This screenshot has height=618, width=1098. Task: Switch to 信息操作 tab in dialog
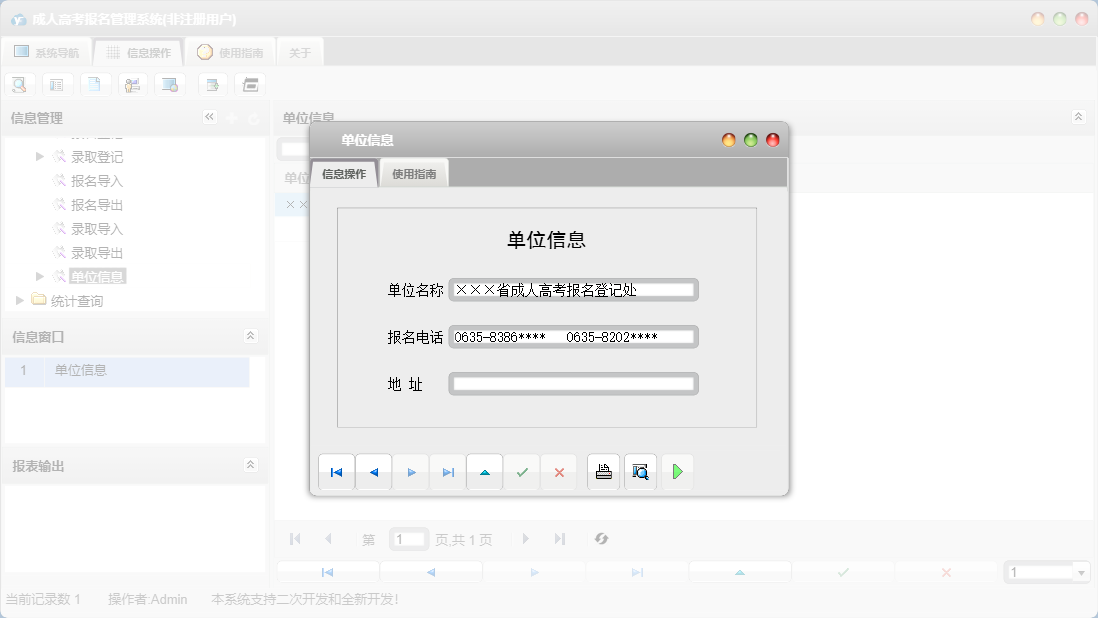(344, 174)
